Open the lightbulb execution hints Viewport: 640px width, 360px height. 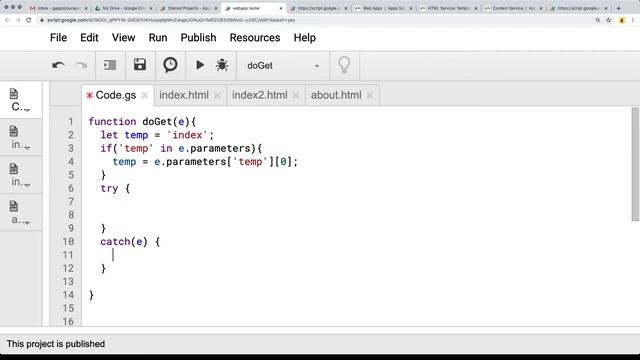(x=344, y=65)
